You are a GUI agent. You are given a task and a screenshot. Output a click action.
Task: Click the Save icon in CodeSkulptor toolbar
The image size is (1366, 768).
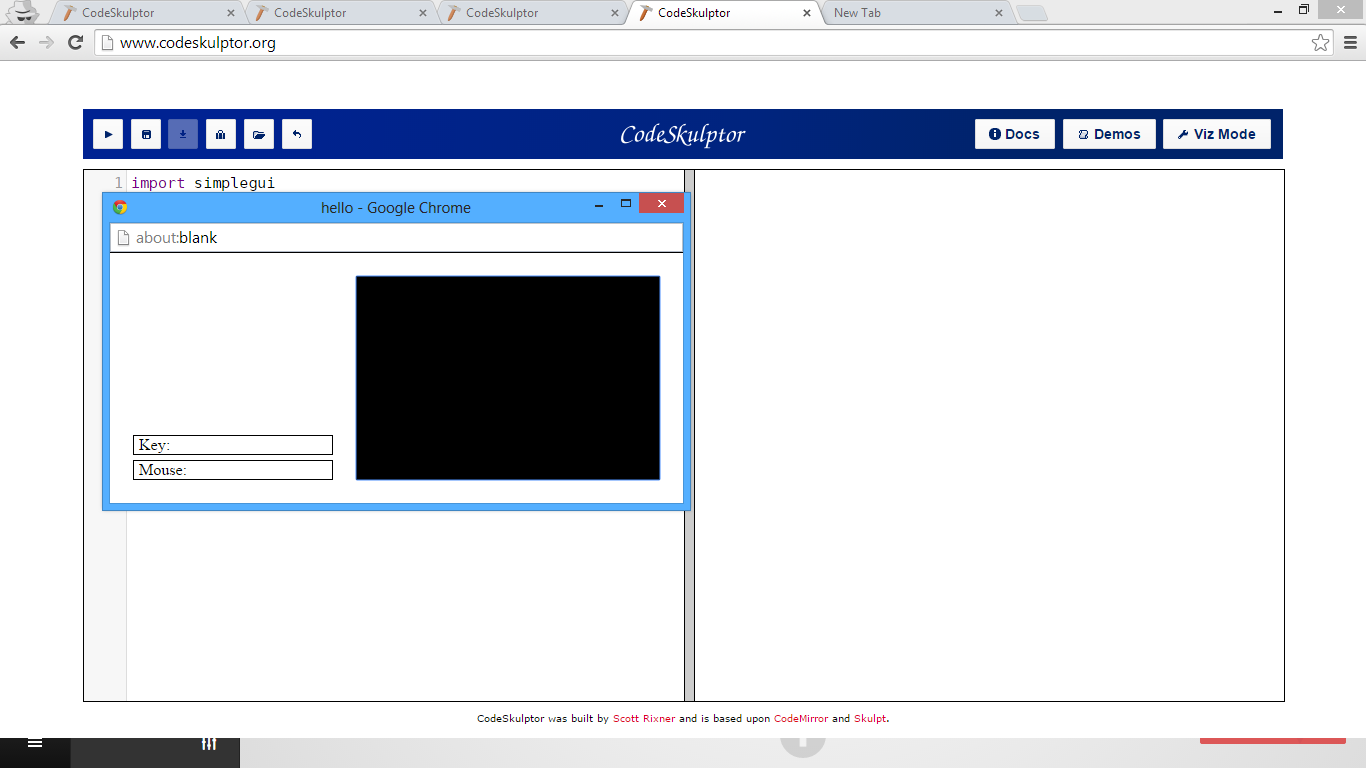pos(146,134)
